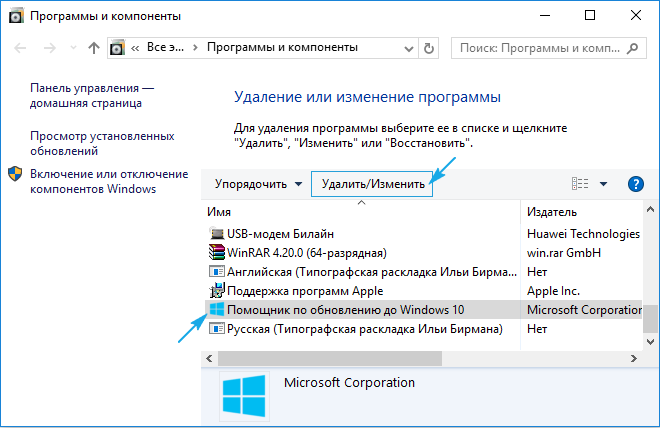Image resolution: width=660 pixels, height=428 pixels.
Task: Click the search programs input field
Action: click(545, 47)
